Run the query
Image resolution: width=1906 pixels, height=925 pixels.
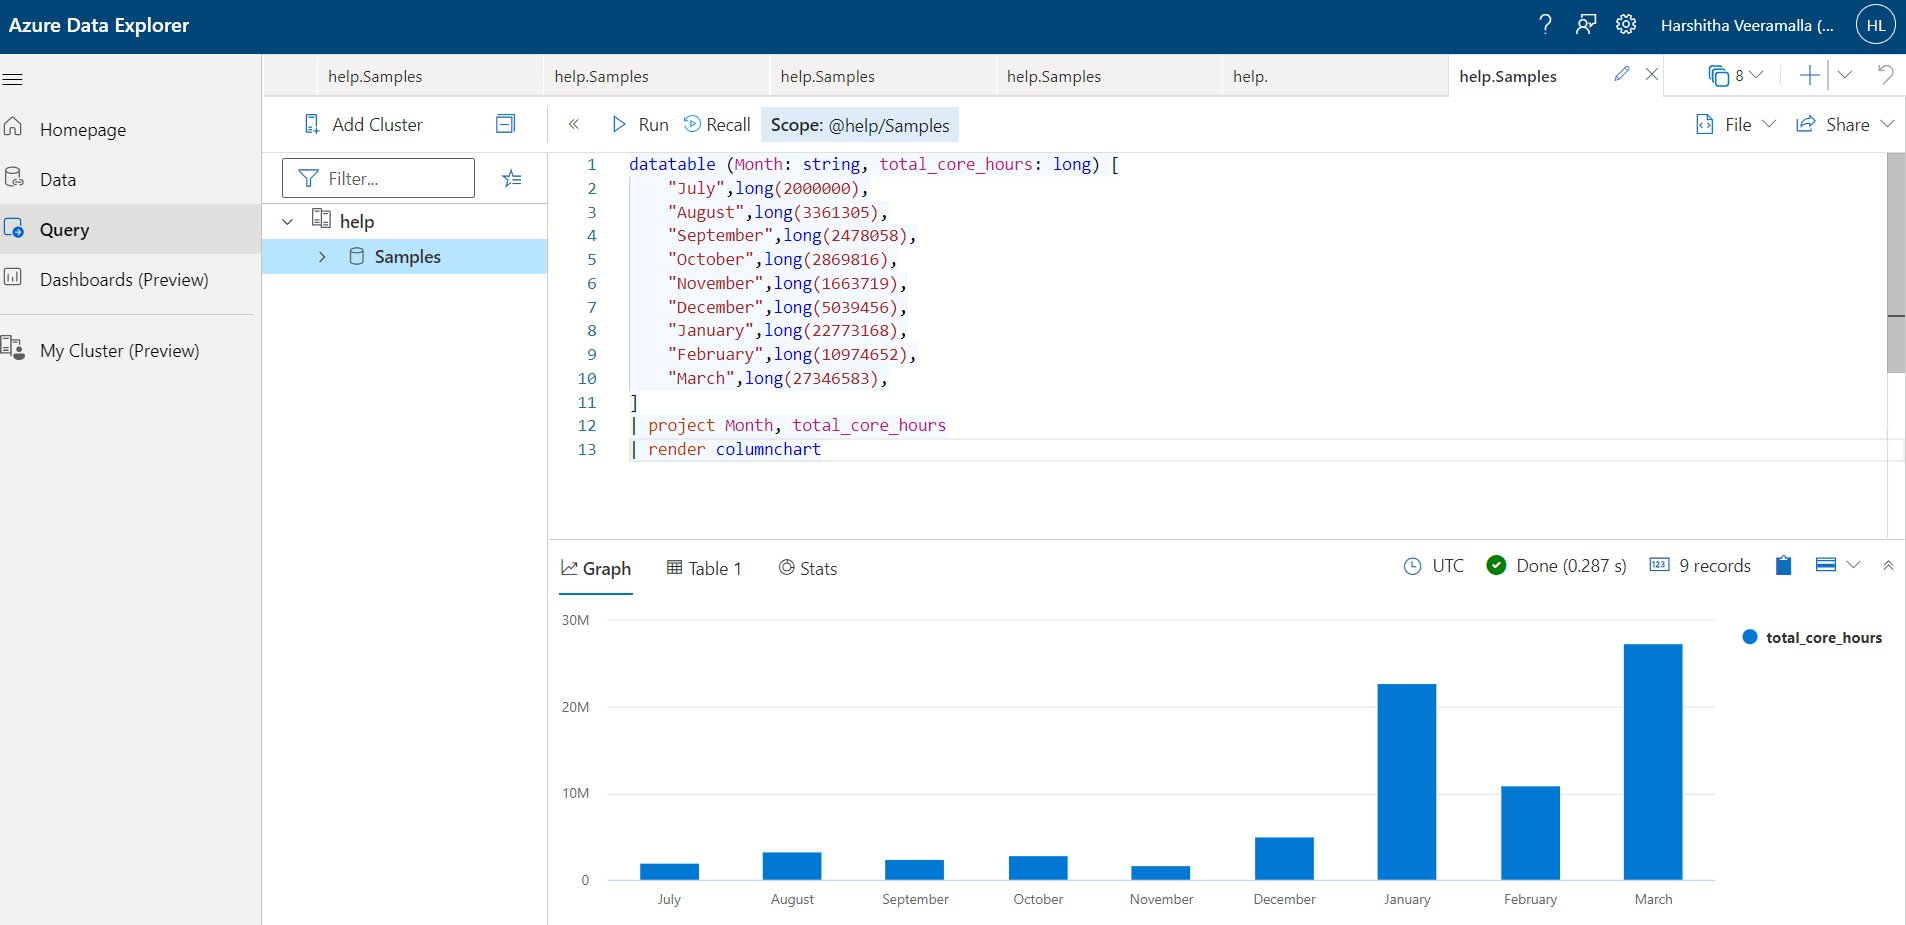click(640, 124)
